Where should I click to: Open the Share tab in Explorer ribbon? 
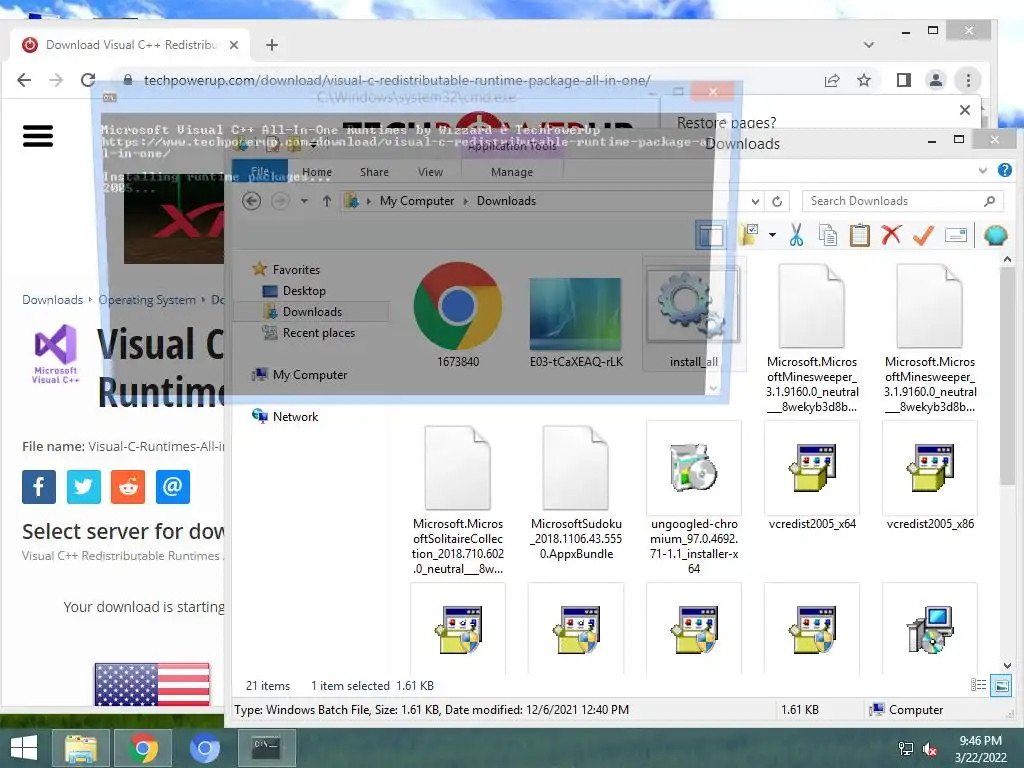[374, 172]
